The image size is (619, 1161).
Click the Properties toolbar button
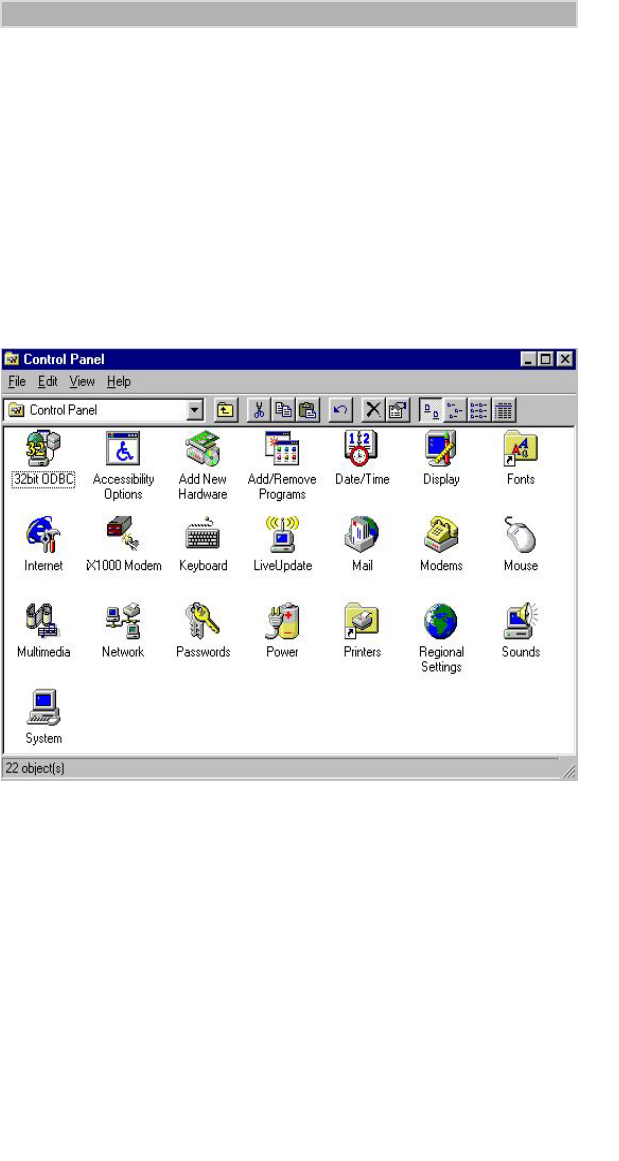(398, 409)
